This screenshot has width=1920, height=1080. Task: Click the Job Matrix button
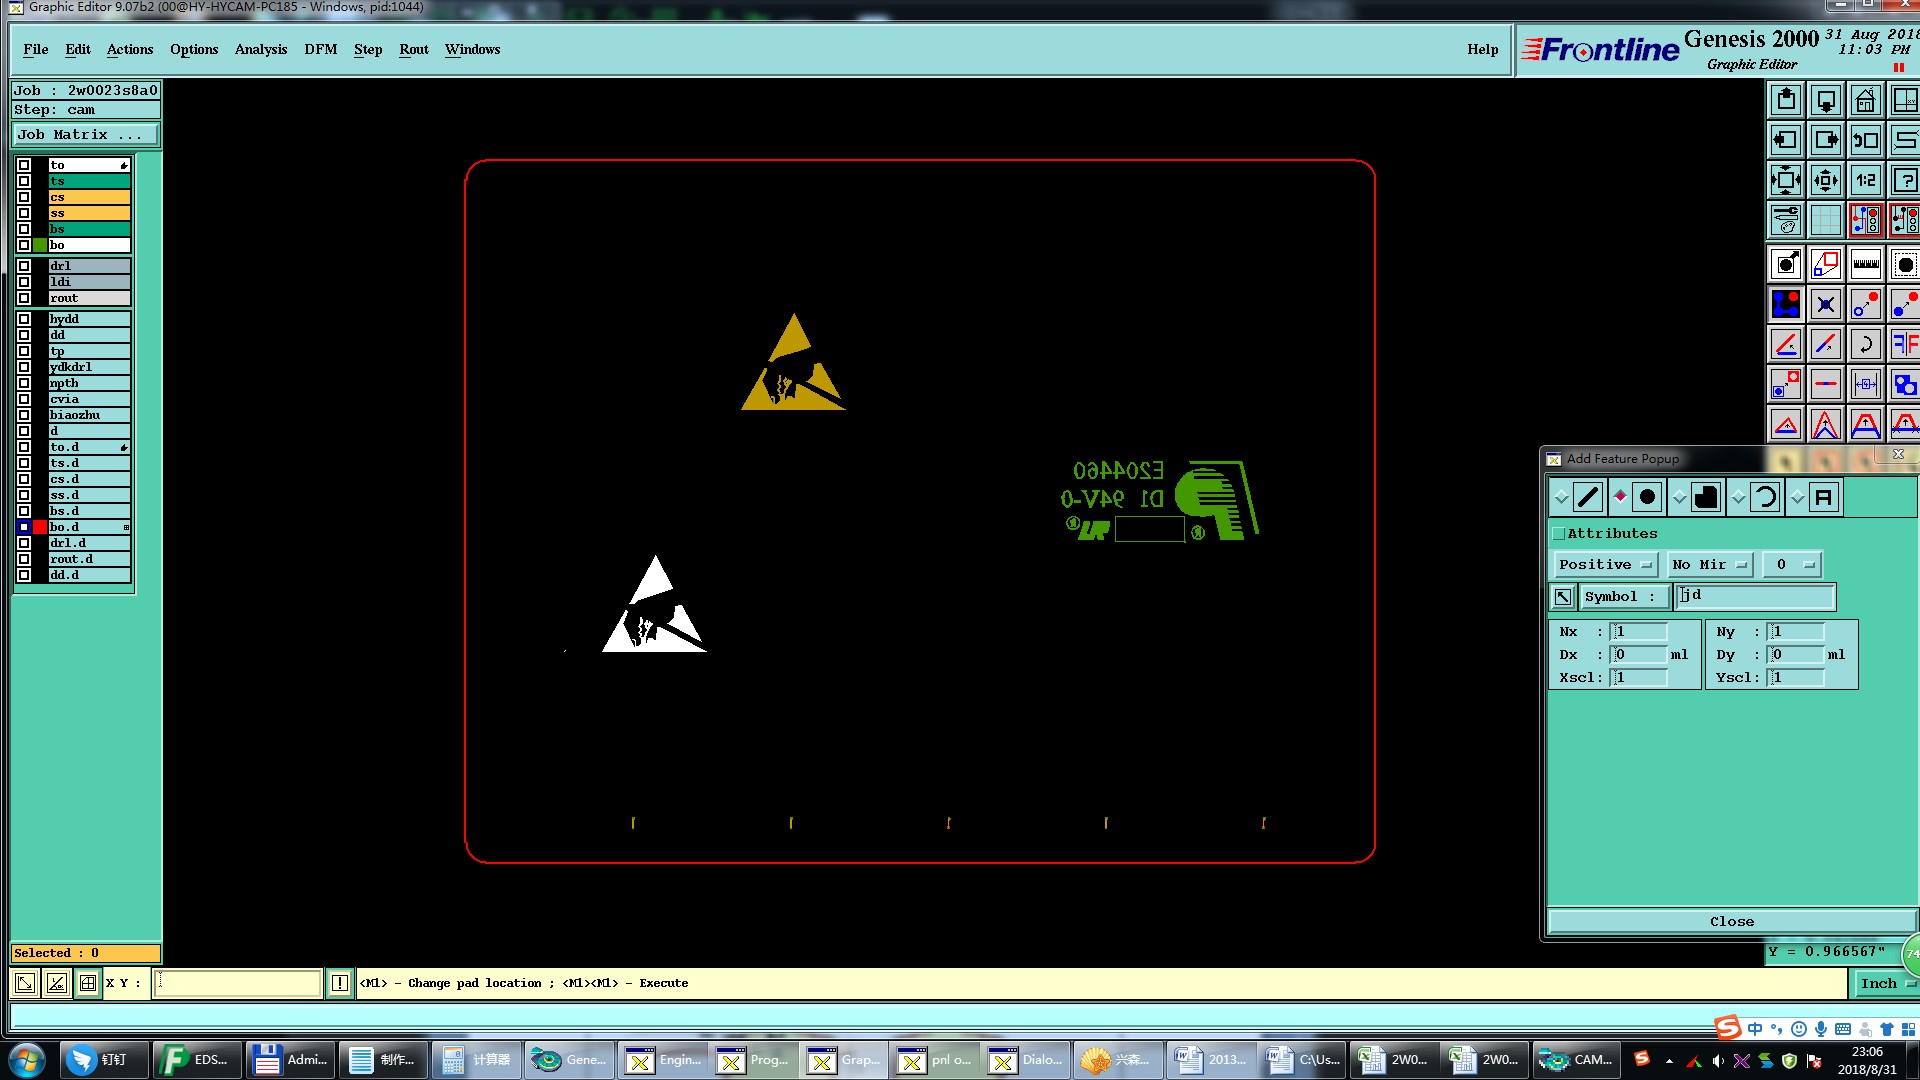(x=85, y=135)
